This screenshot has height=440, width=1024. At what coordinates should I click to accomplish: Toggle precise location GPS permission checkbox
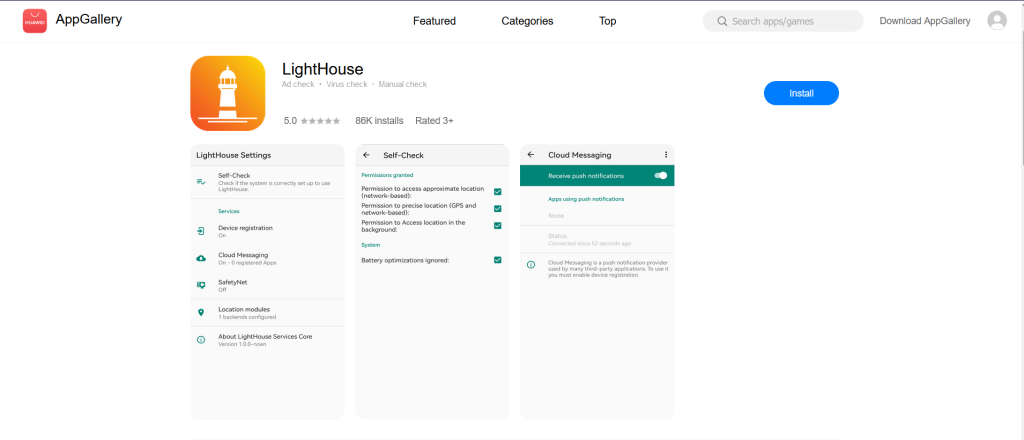click(498, 209)
